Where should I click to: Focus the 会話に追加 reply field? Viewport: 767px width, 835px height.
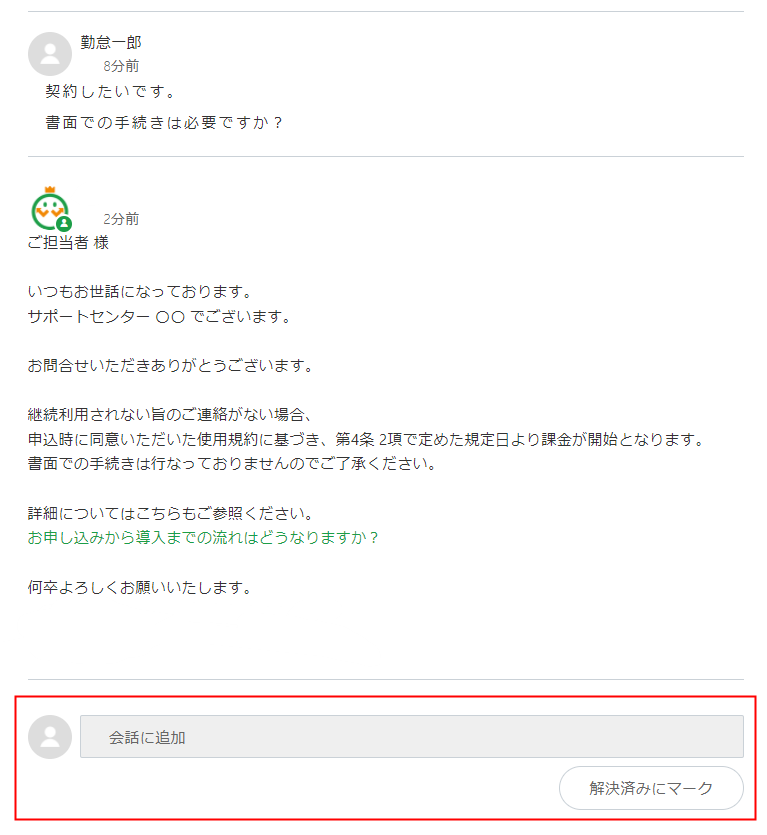tap(412, 736)
